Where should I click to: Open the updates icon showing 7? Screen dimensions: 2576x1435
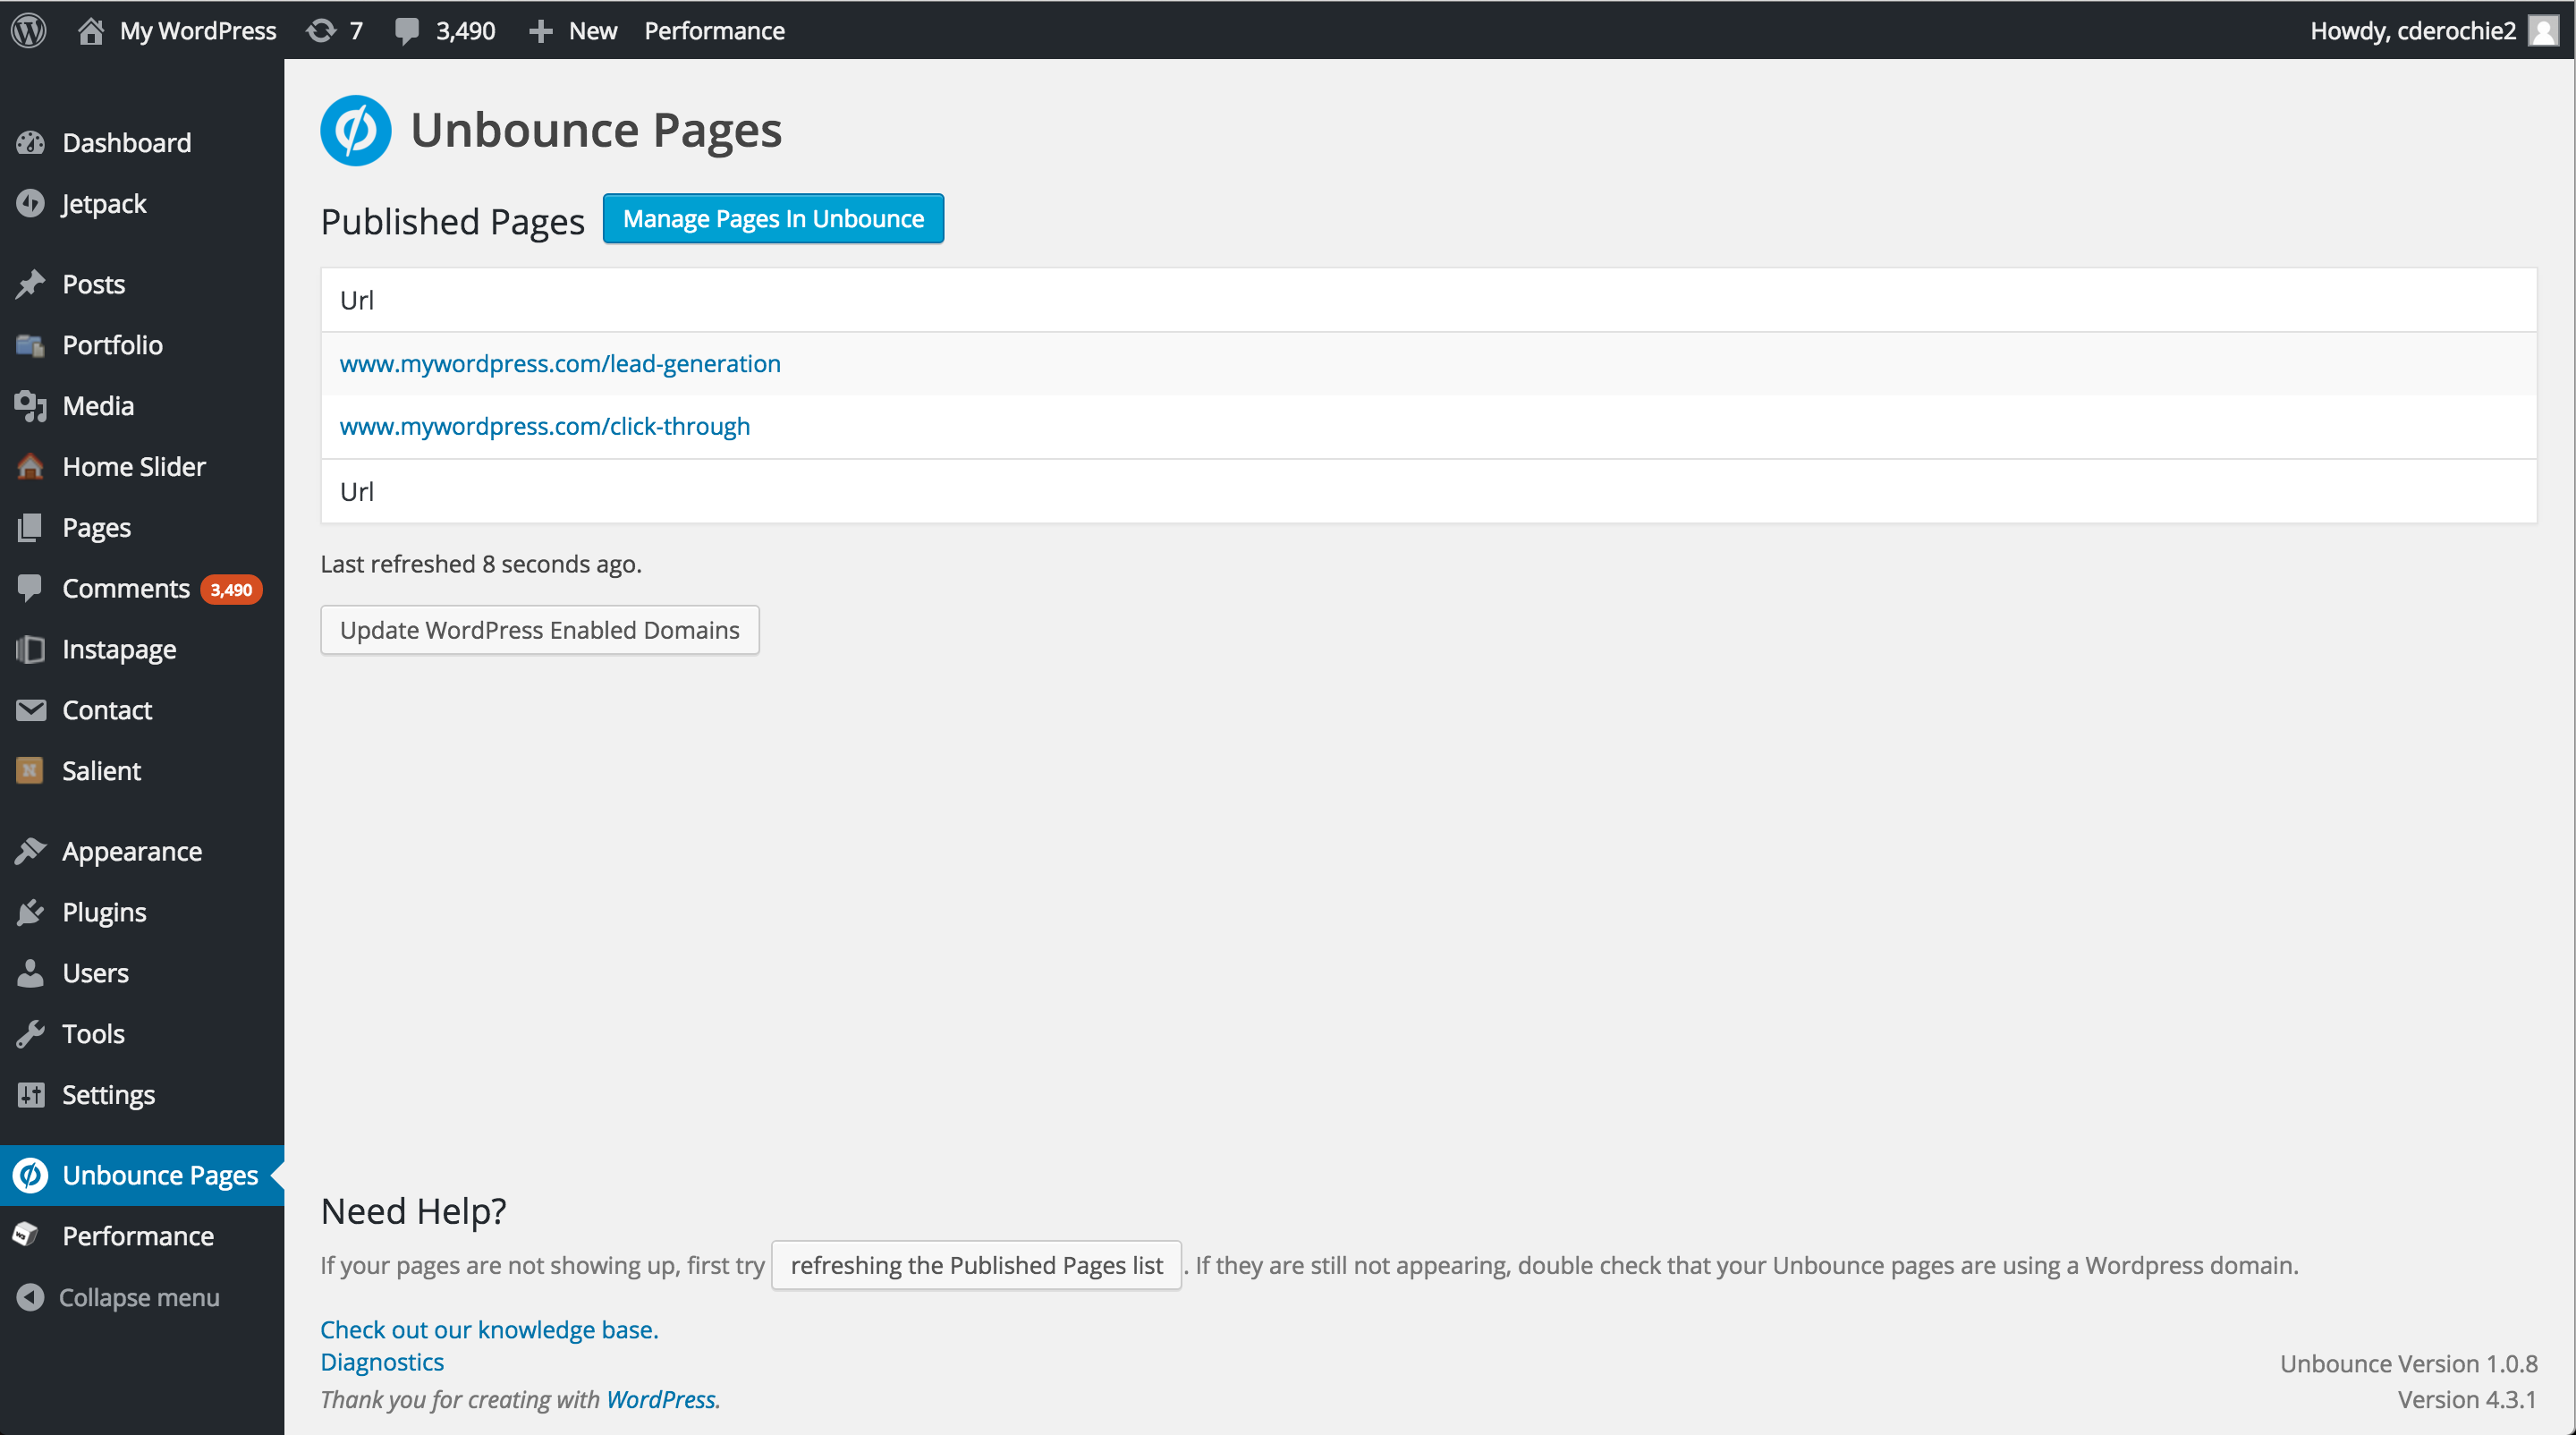(321, 30)
